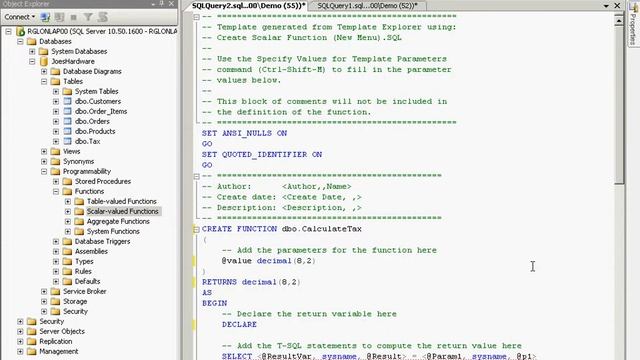Screen dimensions: 640x360
Task: Click the Management folder icon
Action: (31, 351)
